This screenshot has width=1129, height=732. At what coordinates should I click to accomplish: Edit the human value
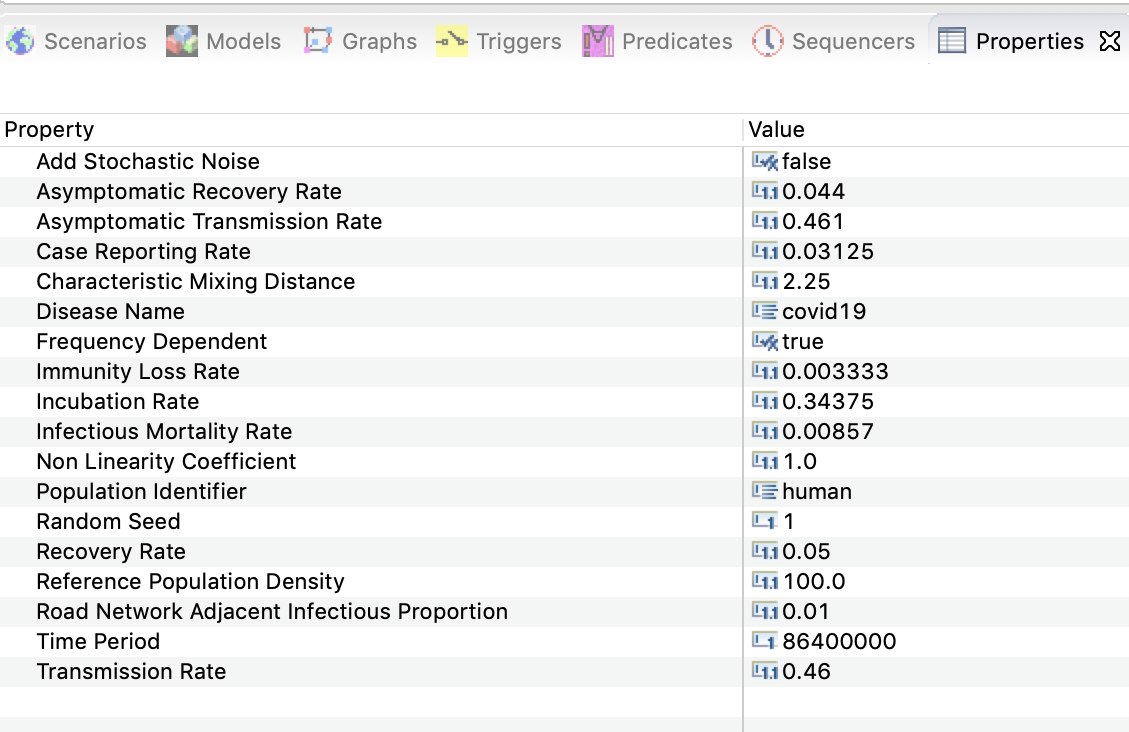tap(817, 492)
